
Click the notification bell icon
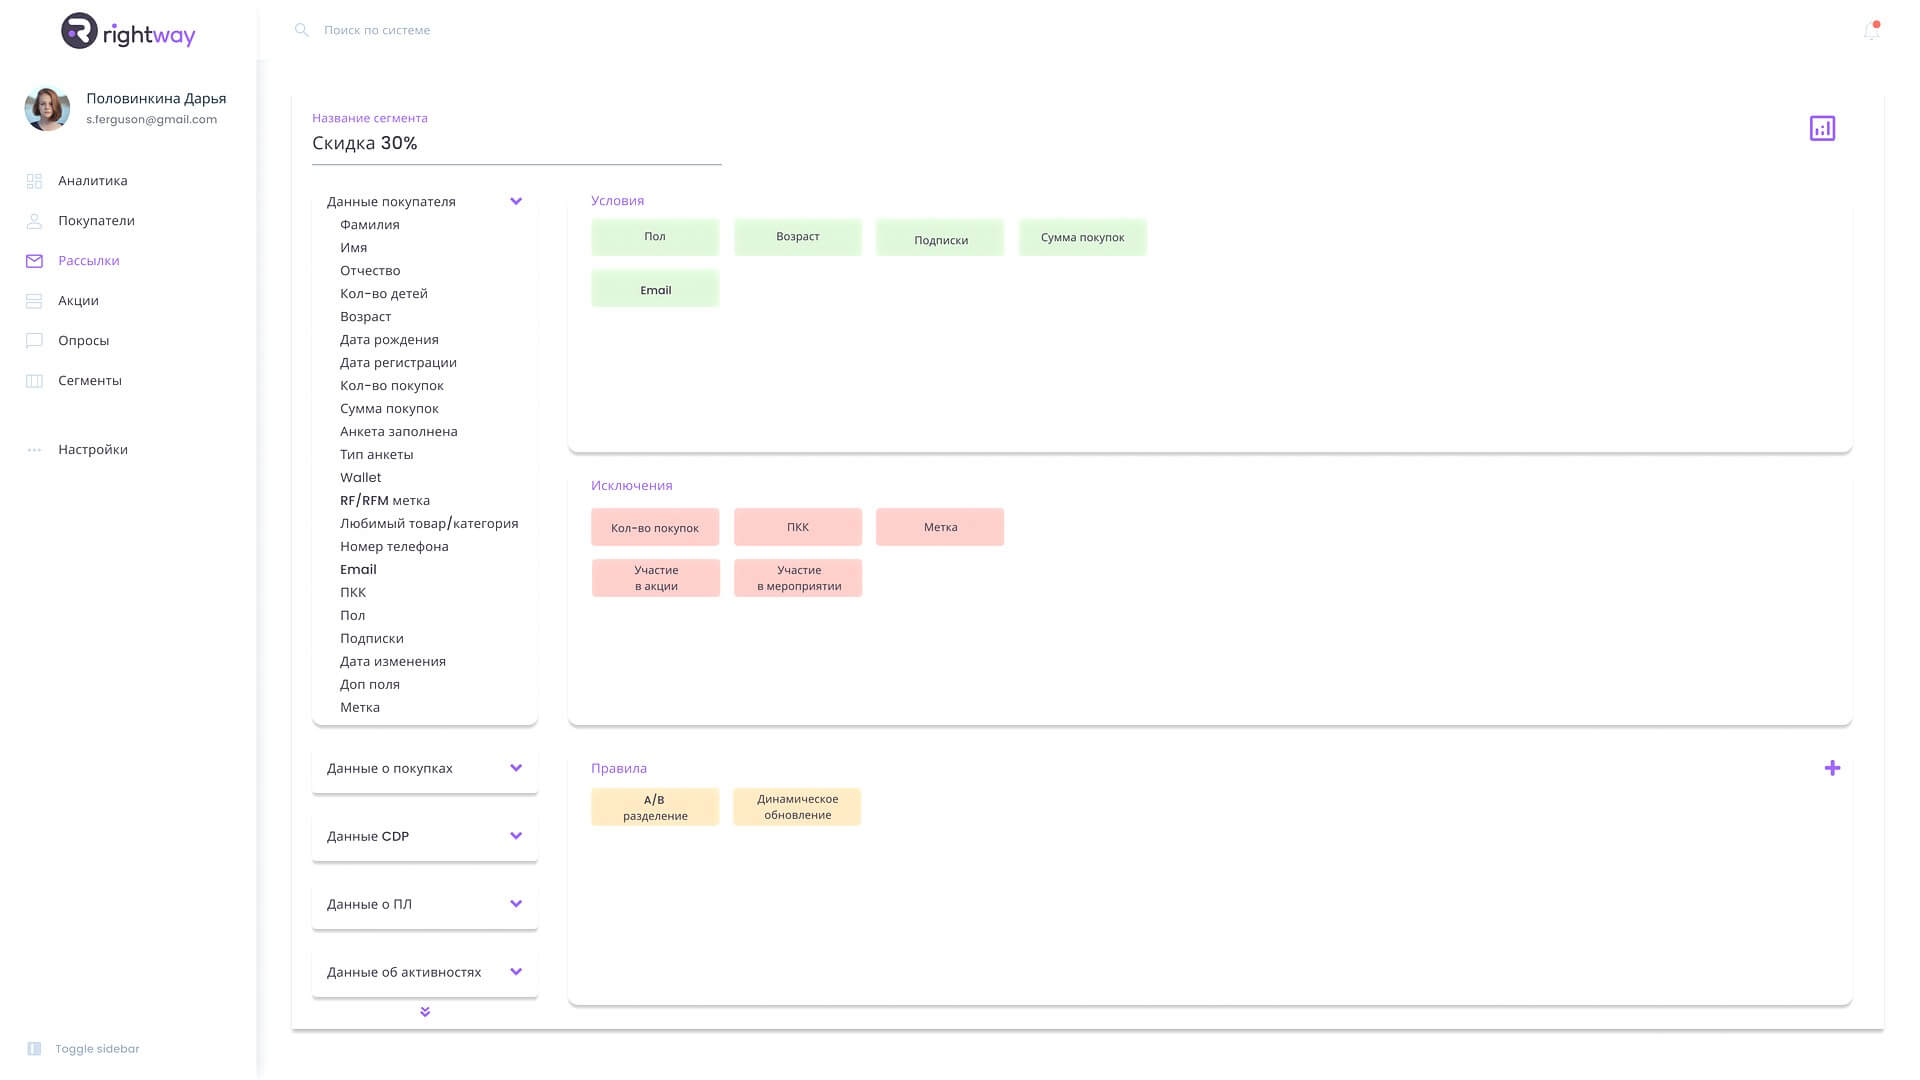(x=1871, y=31)
